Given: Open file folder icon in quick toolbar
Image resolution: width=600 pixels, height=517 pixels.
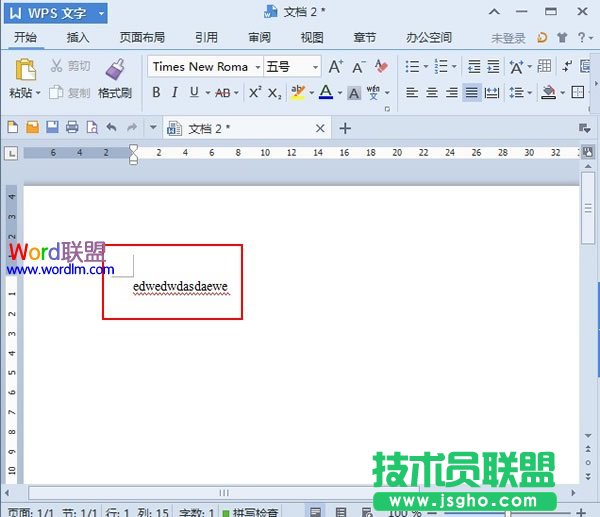Looking at the screenshot, I should click(33, 127).
